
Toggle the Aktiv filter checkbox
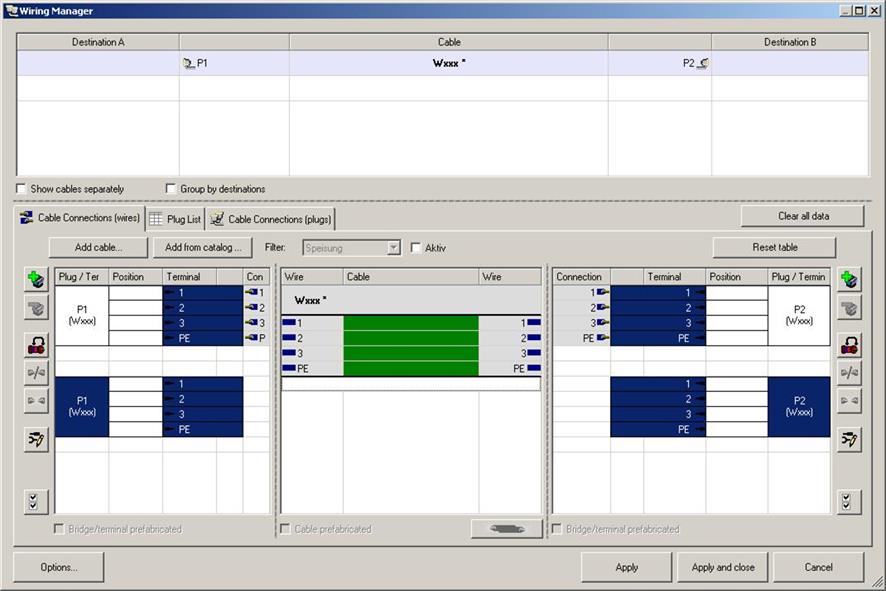[416, 247]
